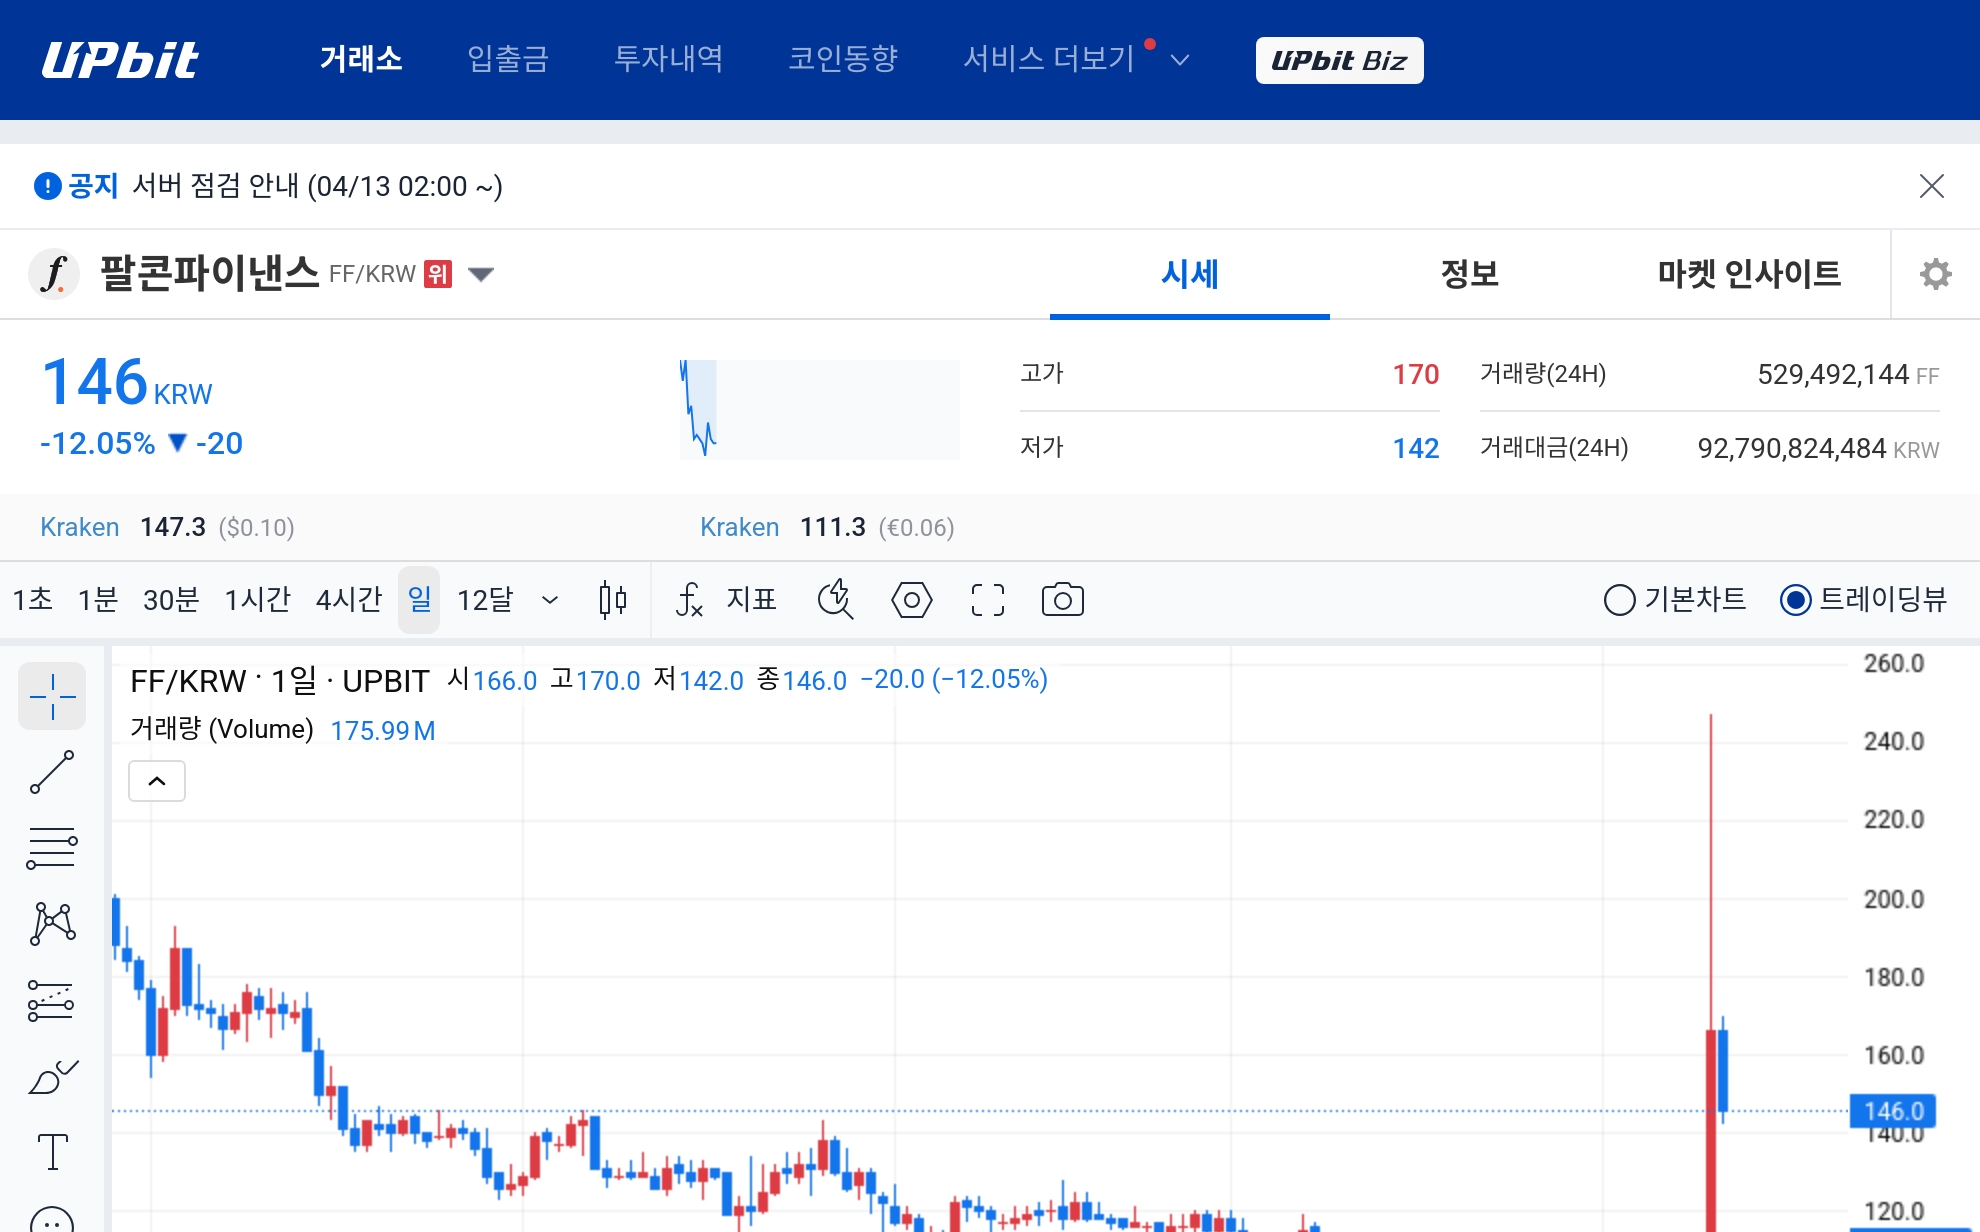Open the candlestick chart style picker
Screen dimensions: 1980x1232
tap(613, 599)
